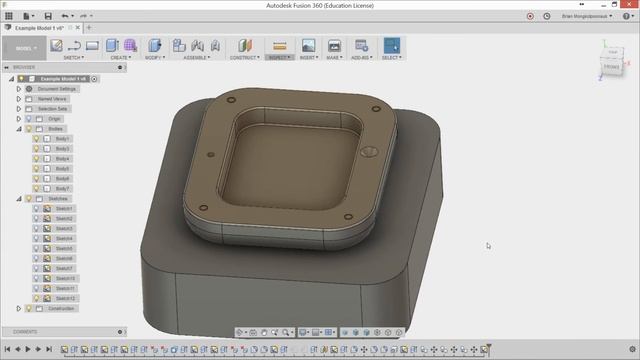This screenshot has height=360, width=640.
Task: Expand Selection Sets node
Action: coord(19,109)
